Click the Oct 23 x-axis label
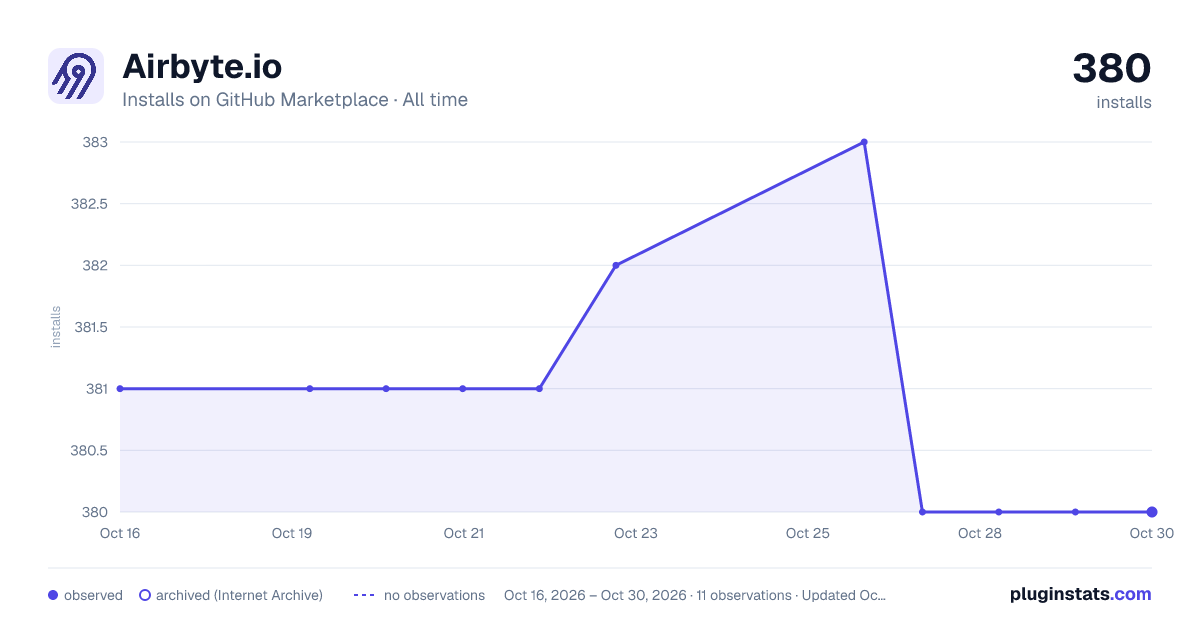 tap(636, 533)
